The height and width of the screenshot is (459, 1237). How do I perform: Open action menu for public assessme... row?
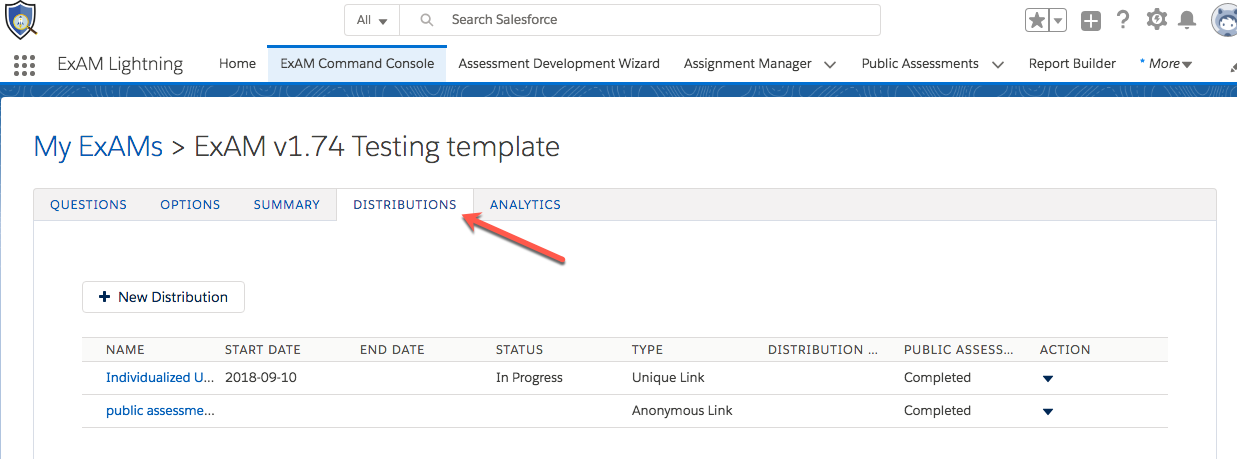coord(1048,412)
